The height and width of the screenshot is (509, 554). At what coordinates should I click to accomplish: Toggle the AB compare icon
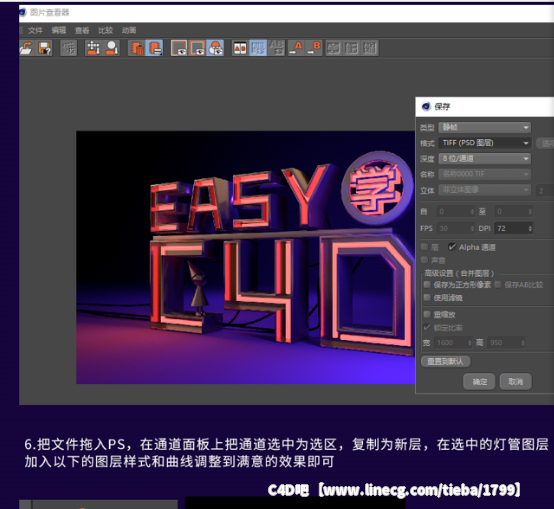240,48
